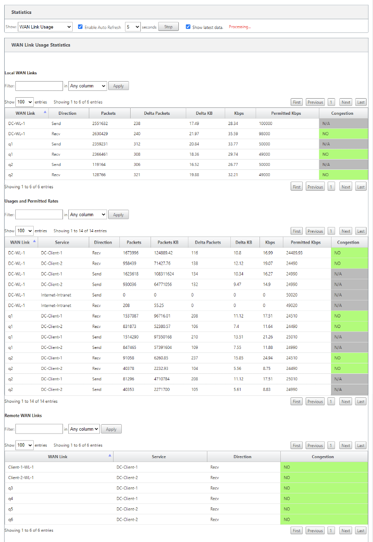Open entries count dropdown for Usages and Permitted Rates
This screenshot has width=373, height=542.
pyautogui.click(x=24, y=231)
